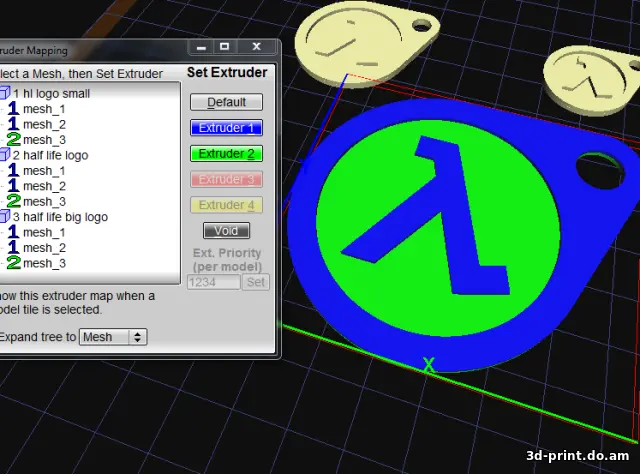
Task: Close the Extruder Mapping window
Action: click(x=256, y=47)
